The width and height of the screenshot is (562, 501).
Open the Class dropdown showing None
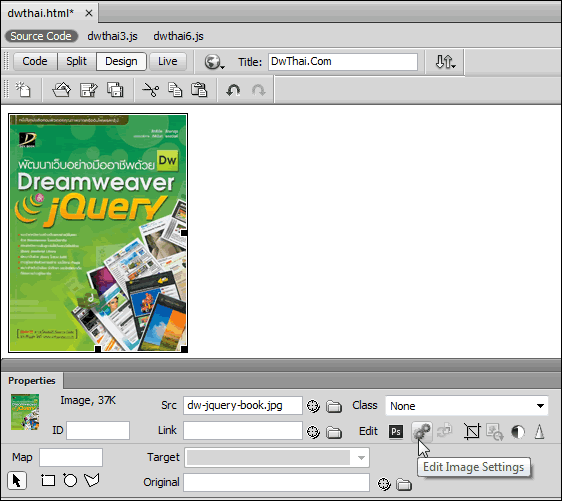tap(467, 406)
